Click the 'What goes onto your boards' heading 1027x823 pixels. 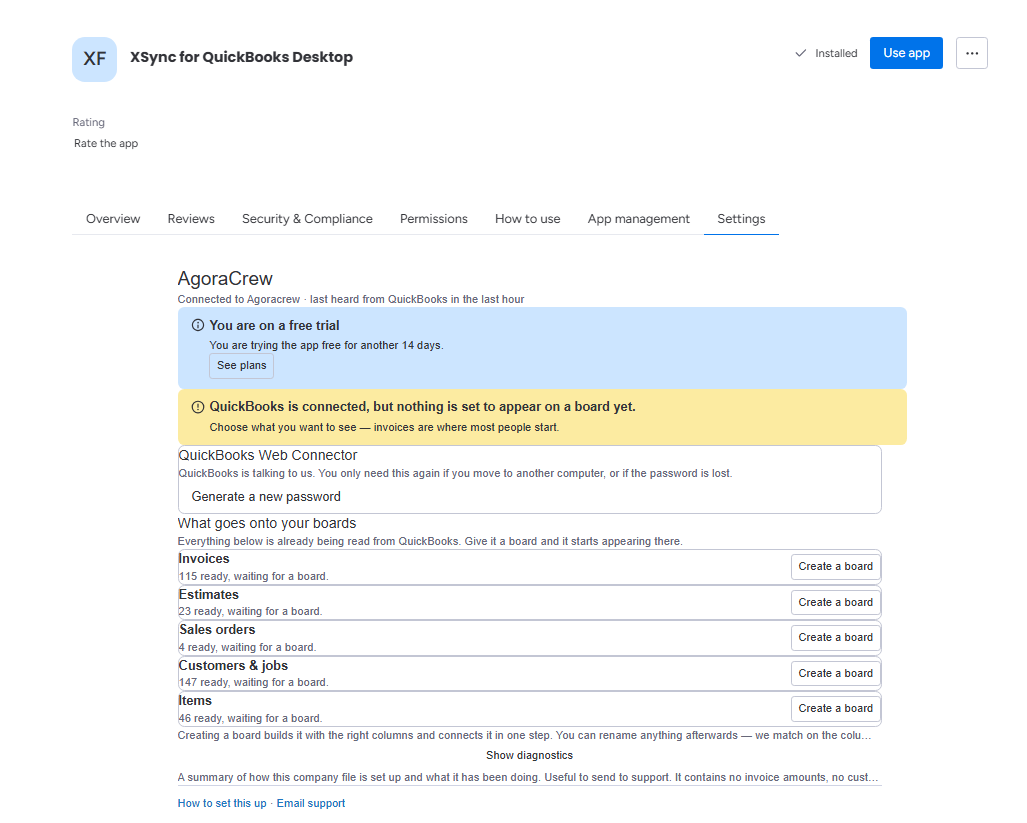pyautogui.click(x=267, y=523)
